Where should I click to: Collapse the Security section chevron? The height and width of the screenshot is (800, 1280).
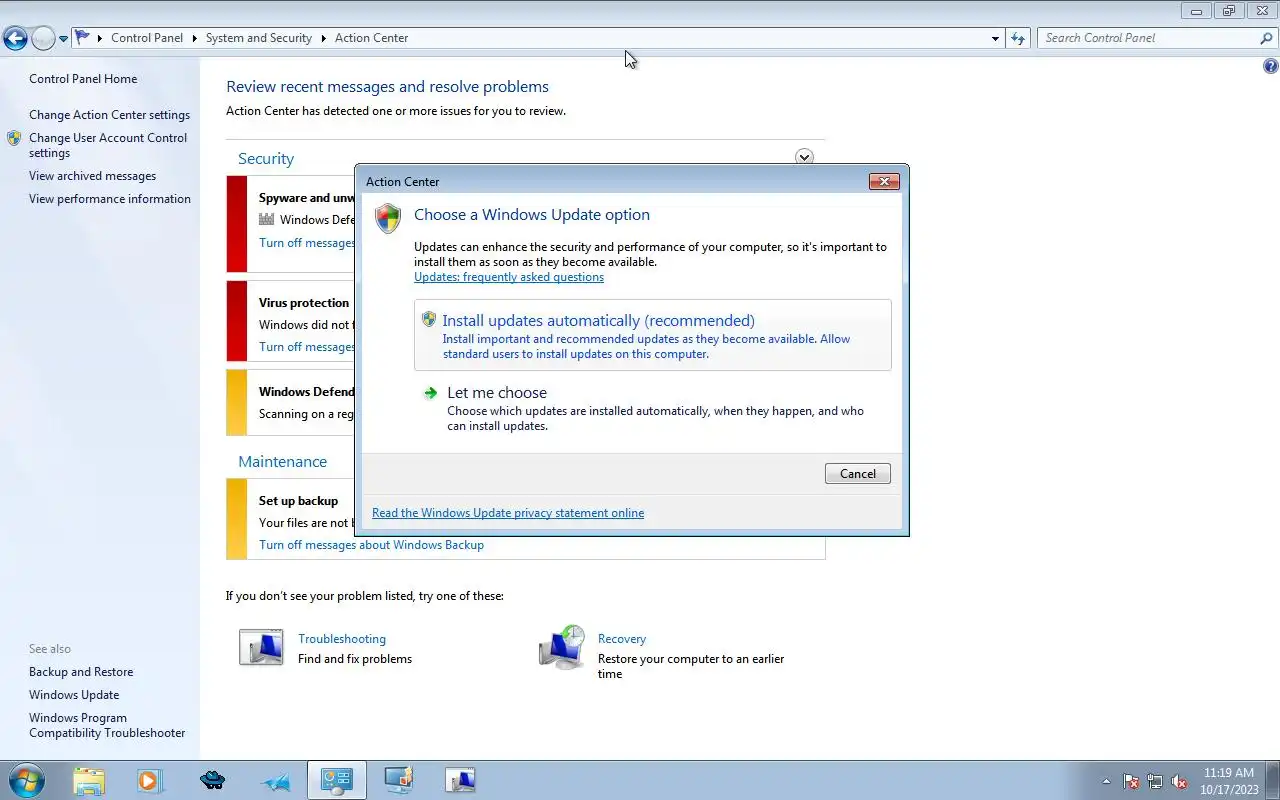[x=804, y=157]
